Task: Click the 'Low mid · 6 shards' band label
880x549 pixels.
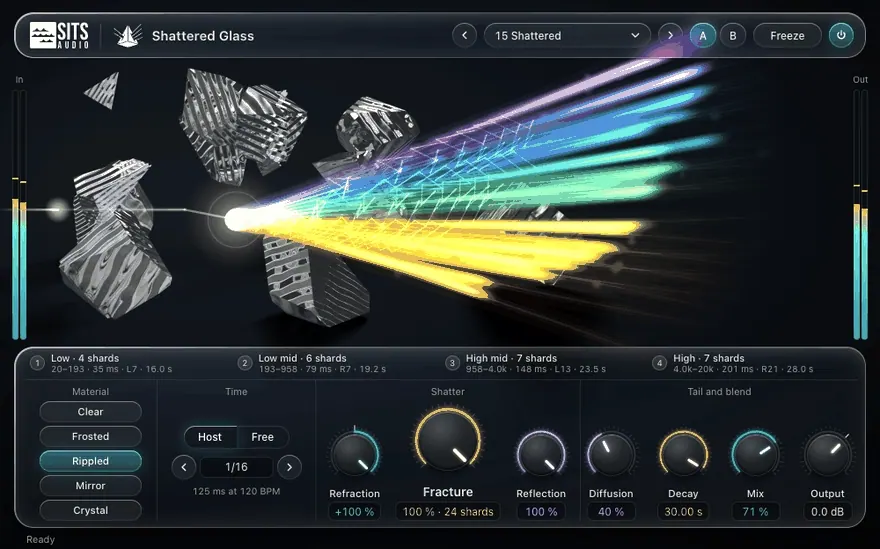Action: point(302,358)
